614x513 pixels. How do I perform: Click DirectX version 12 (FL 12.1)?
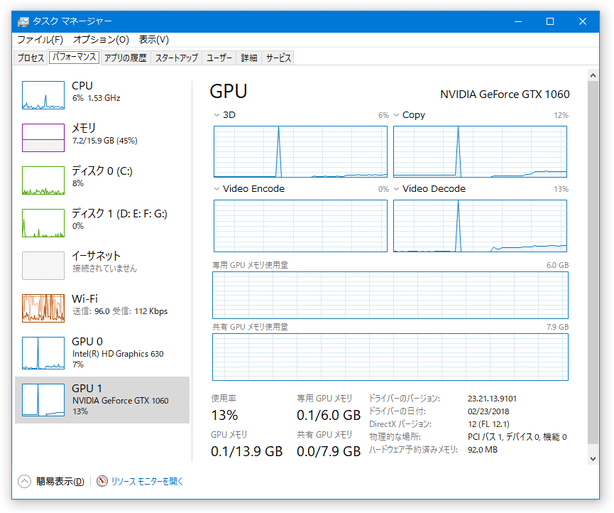click(488, 424)
